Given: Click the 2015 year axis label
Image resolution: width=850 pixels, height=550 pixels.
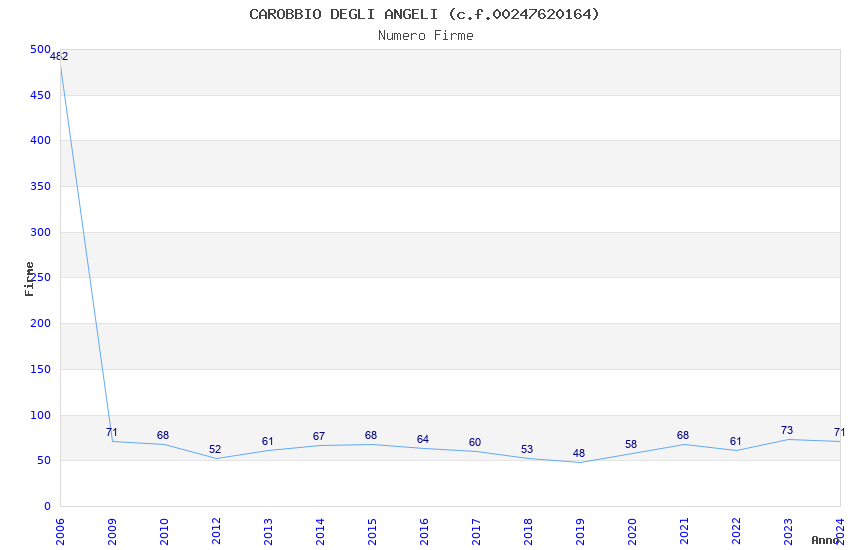Looking at the screenshot, I should (x=372, y=532).
